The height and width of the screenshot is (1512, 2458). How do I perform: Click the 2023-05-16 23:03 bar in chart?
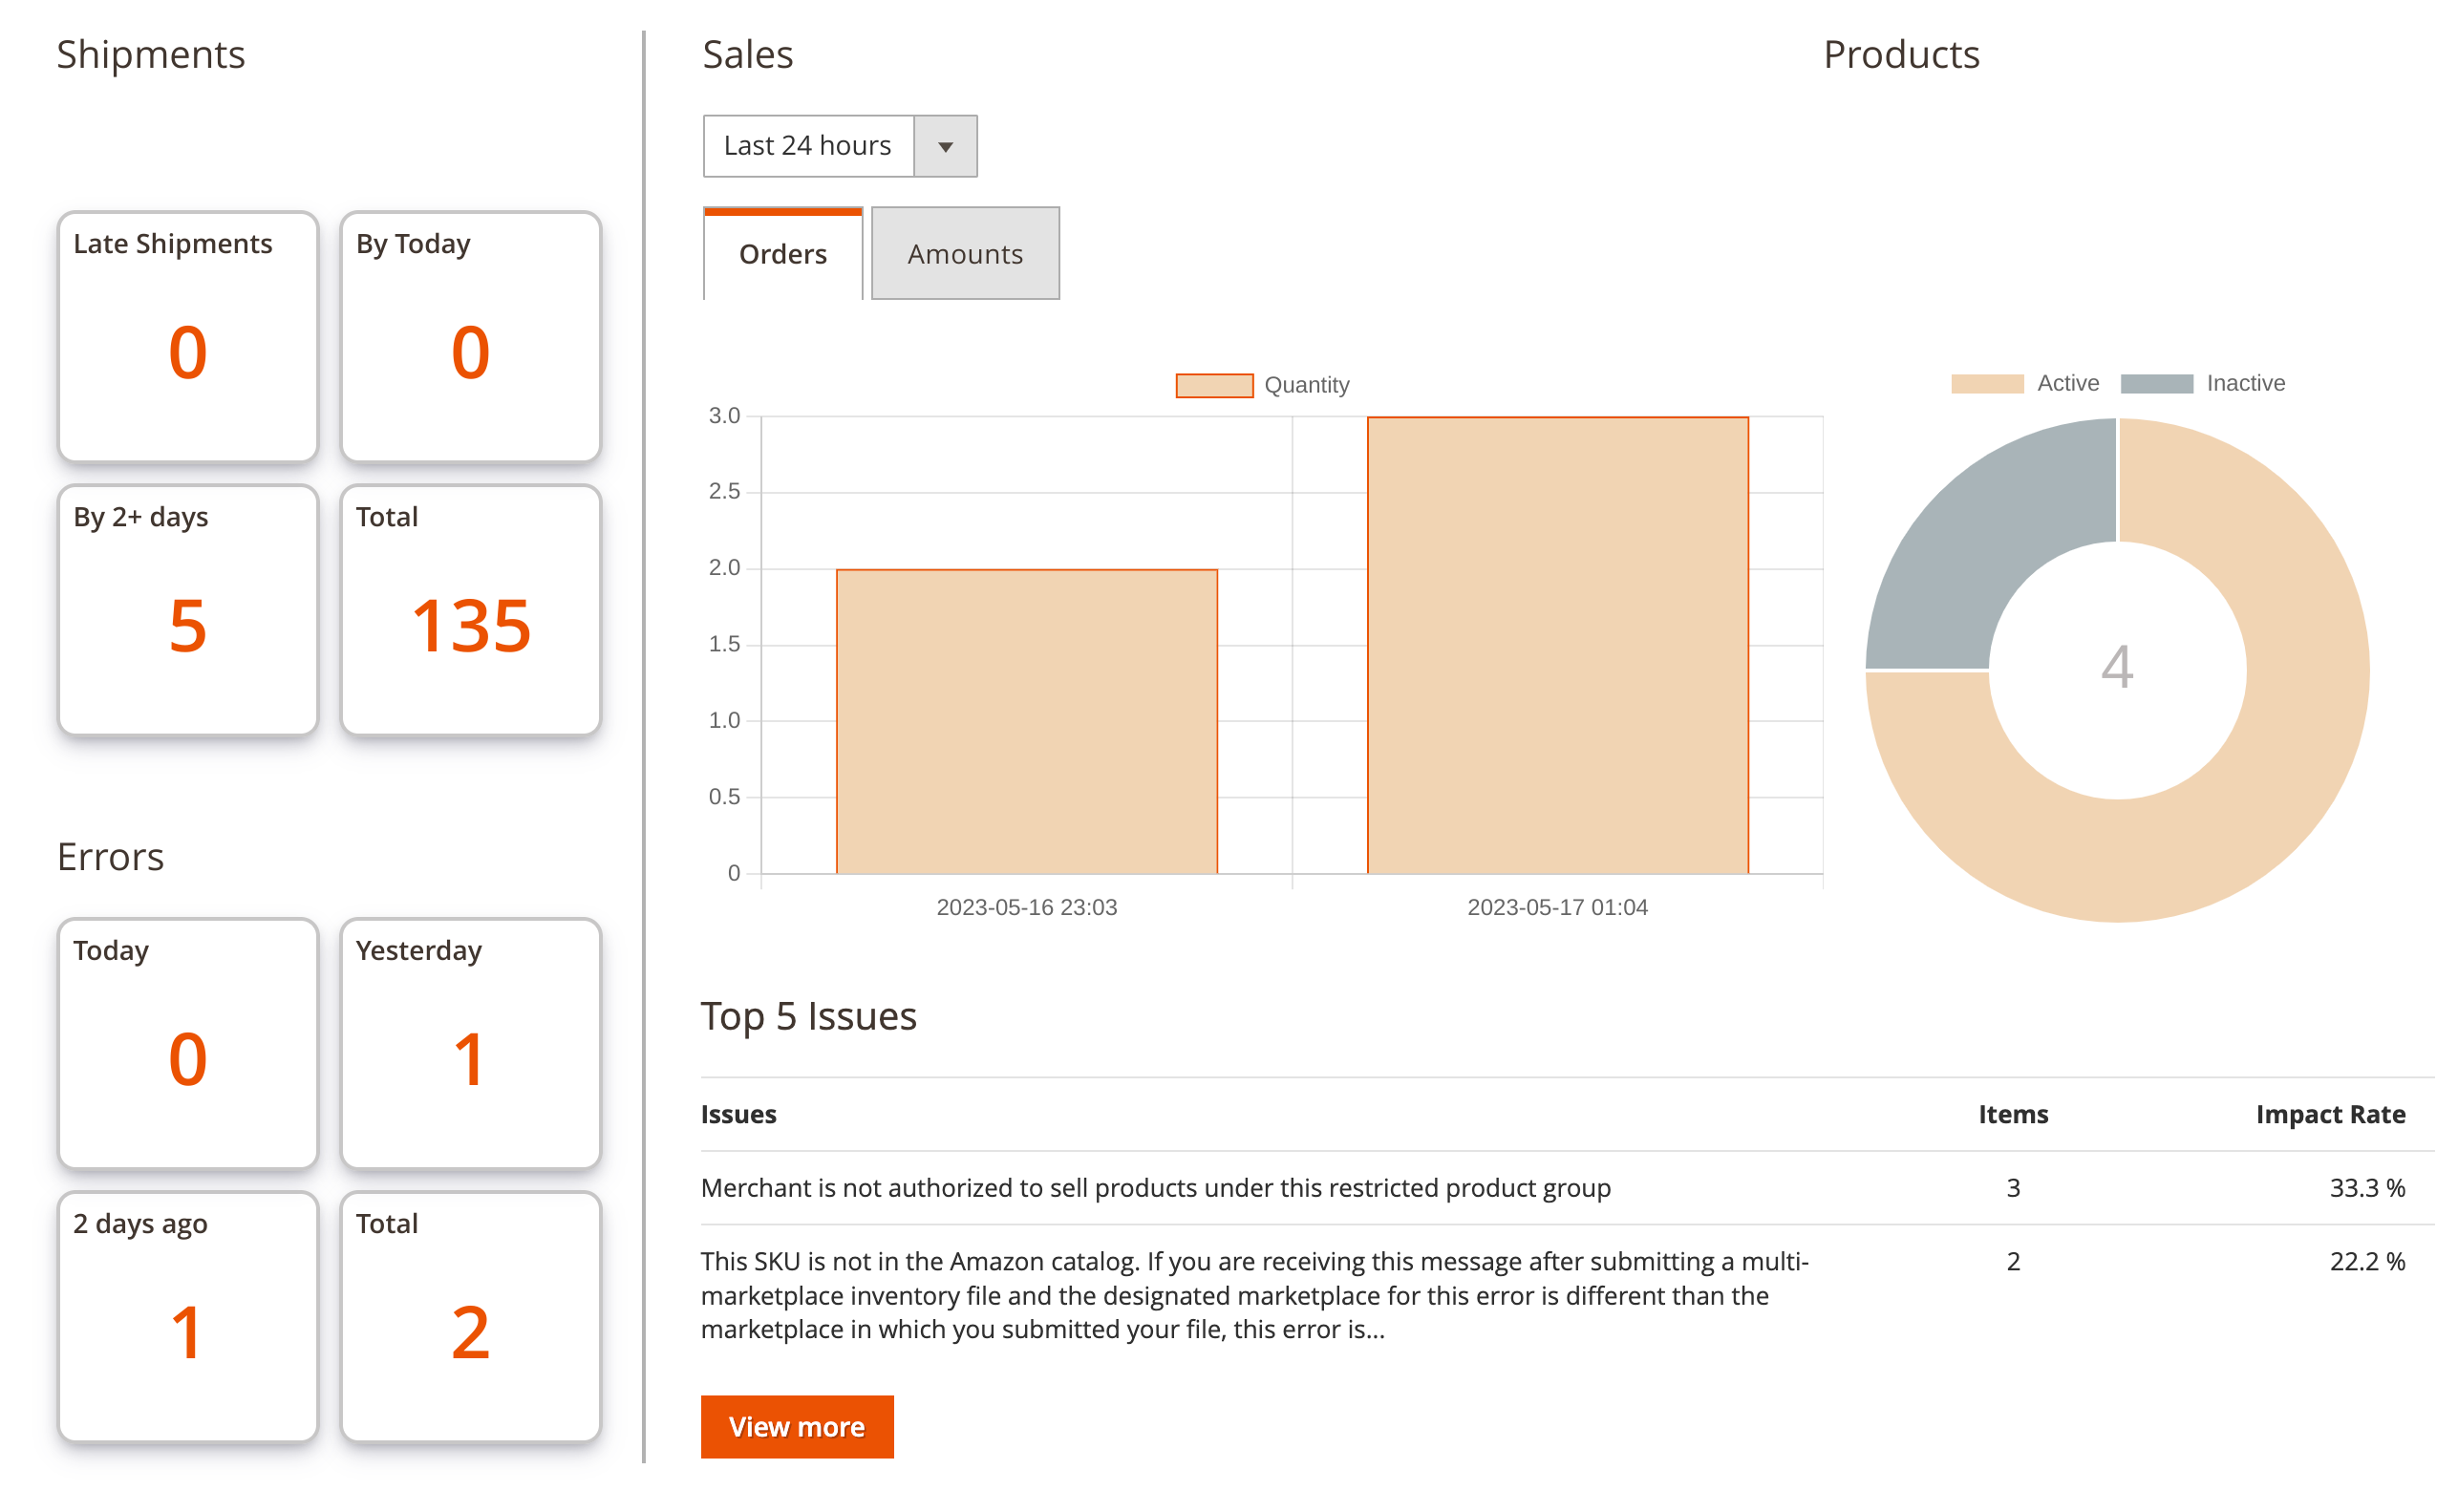(1026, 720)
